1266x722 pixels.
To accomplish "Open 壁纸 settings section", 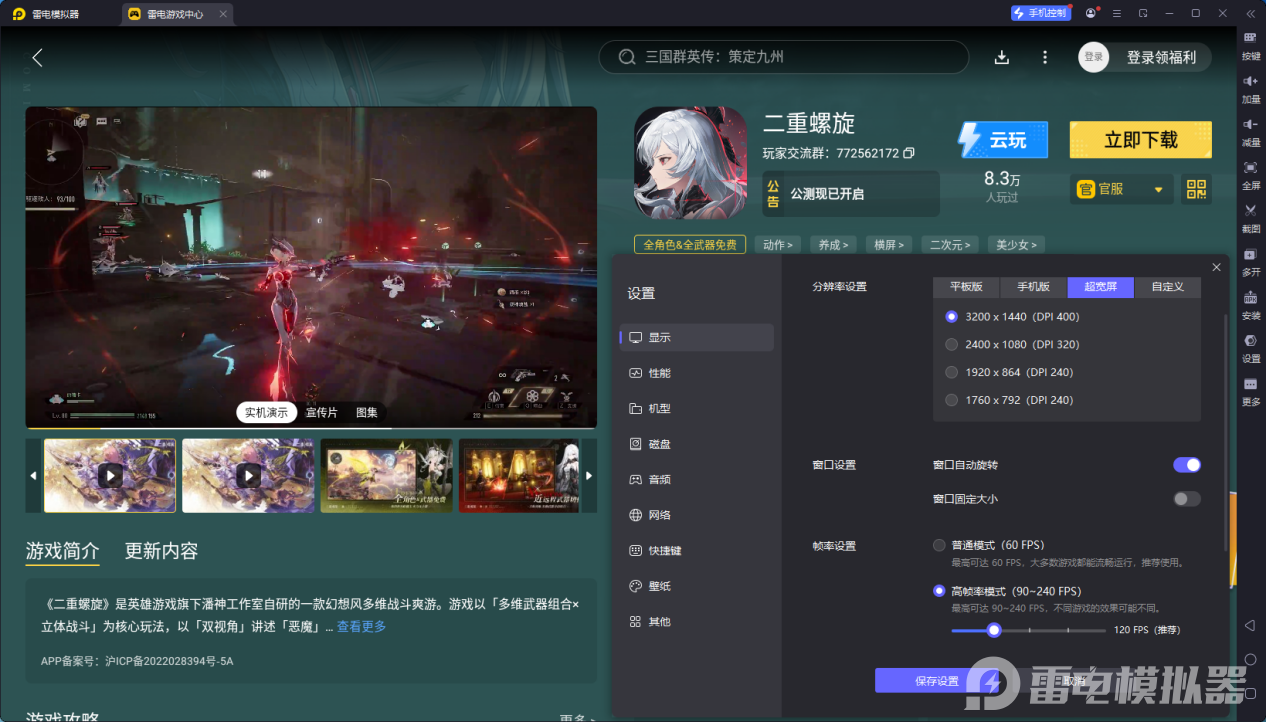I will click(x=696, y=586).
